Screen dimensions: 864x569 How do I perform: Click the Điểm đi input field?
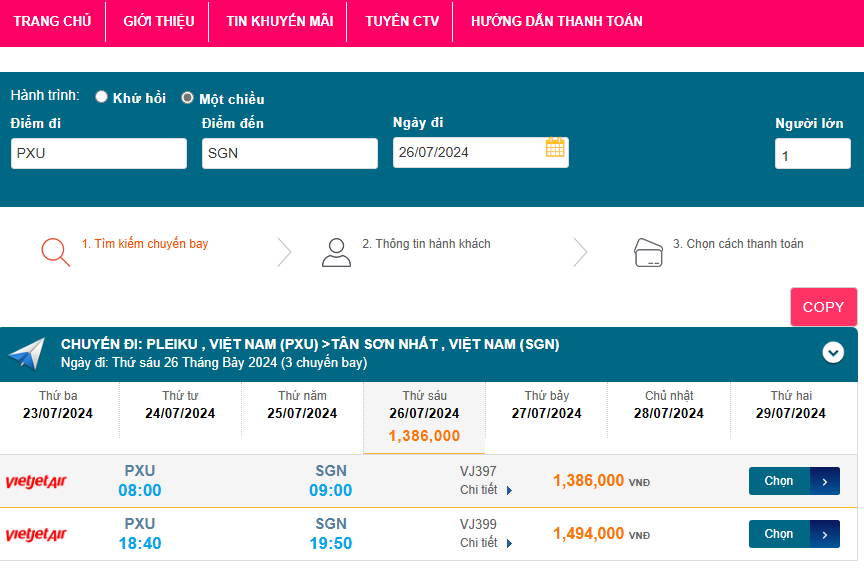[x=99, y=153]
